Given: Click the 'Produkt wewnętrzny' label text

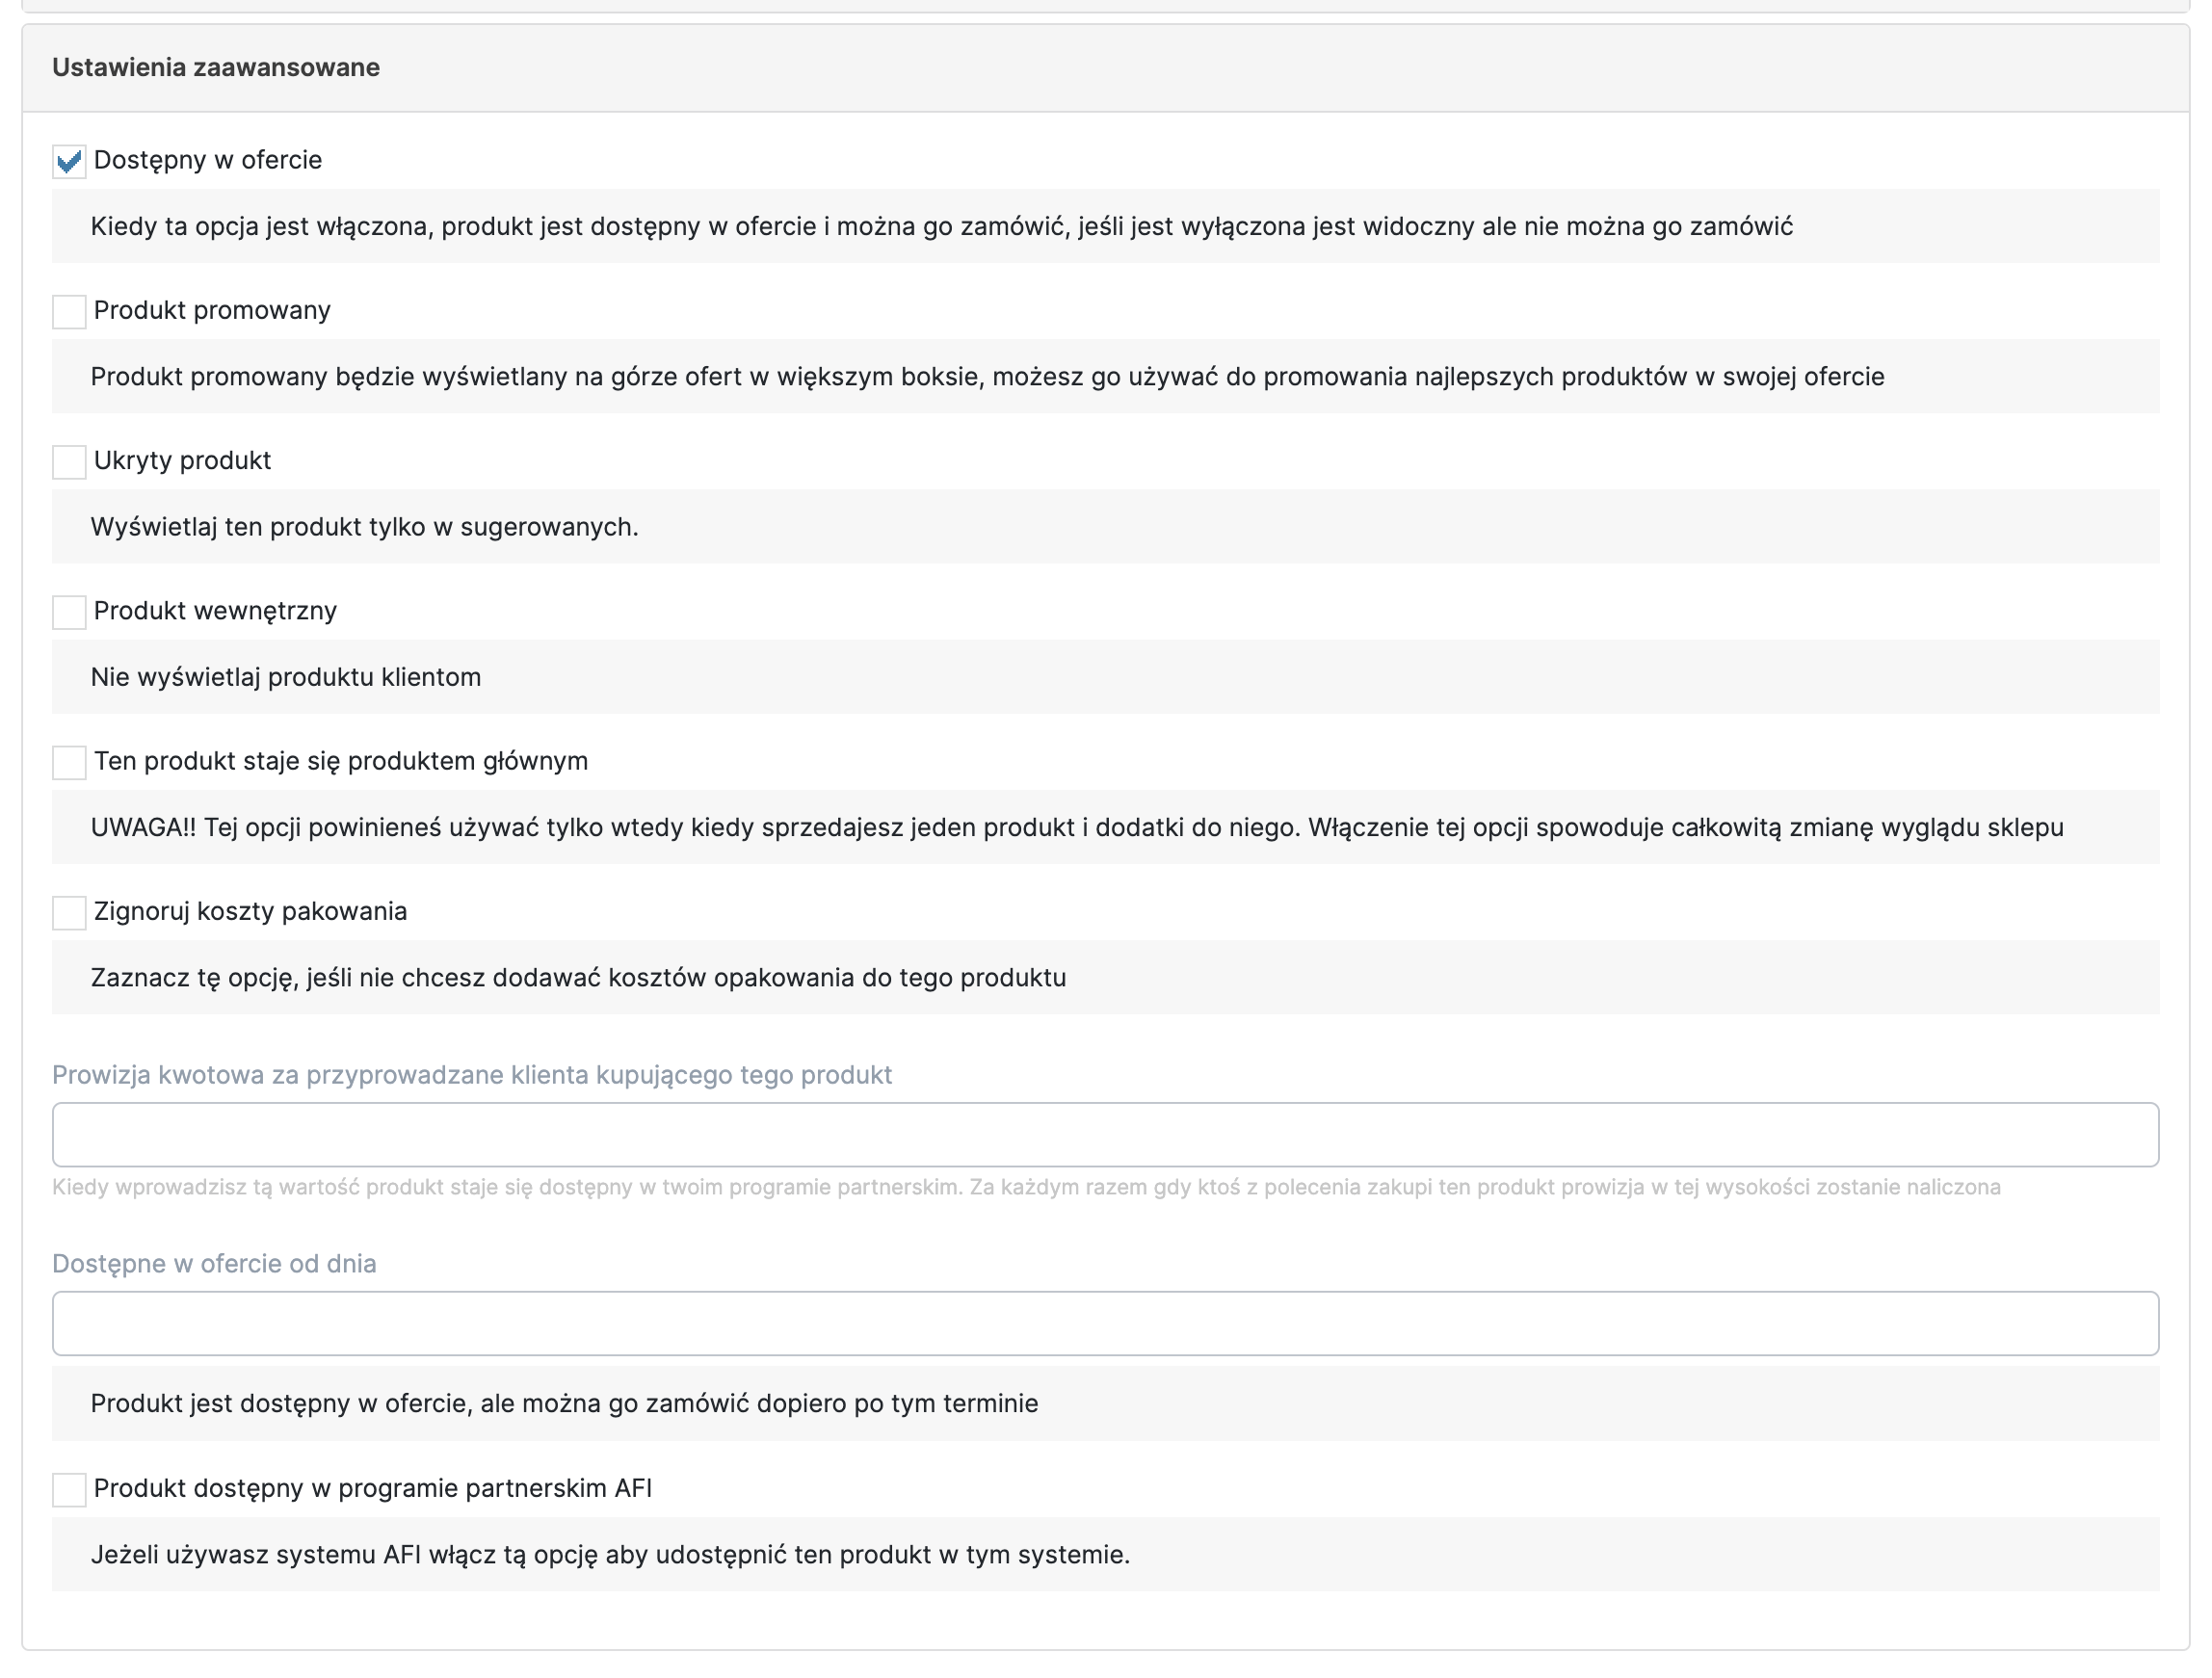Looking at the screenshot, I should click(215, 611).
